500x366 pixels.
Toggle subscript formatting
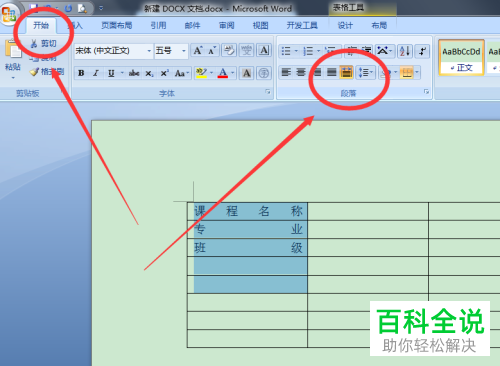click(149, 73)
